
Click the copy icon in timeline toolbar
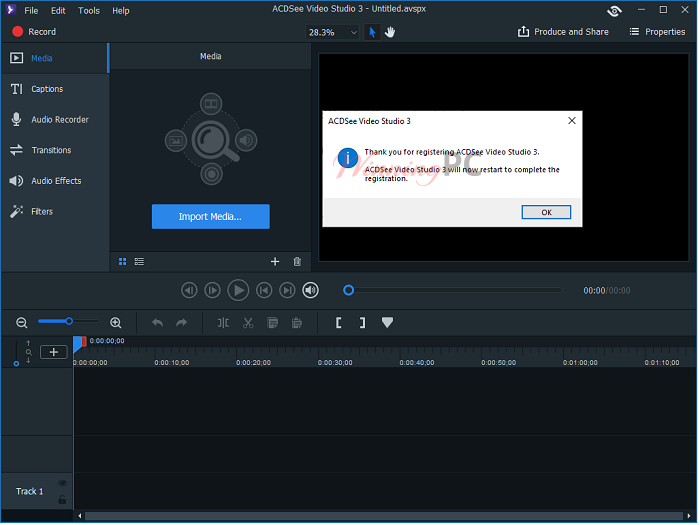tap(272, 323)
